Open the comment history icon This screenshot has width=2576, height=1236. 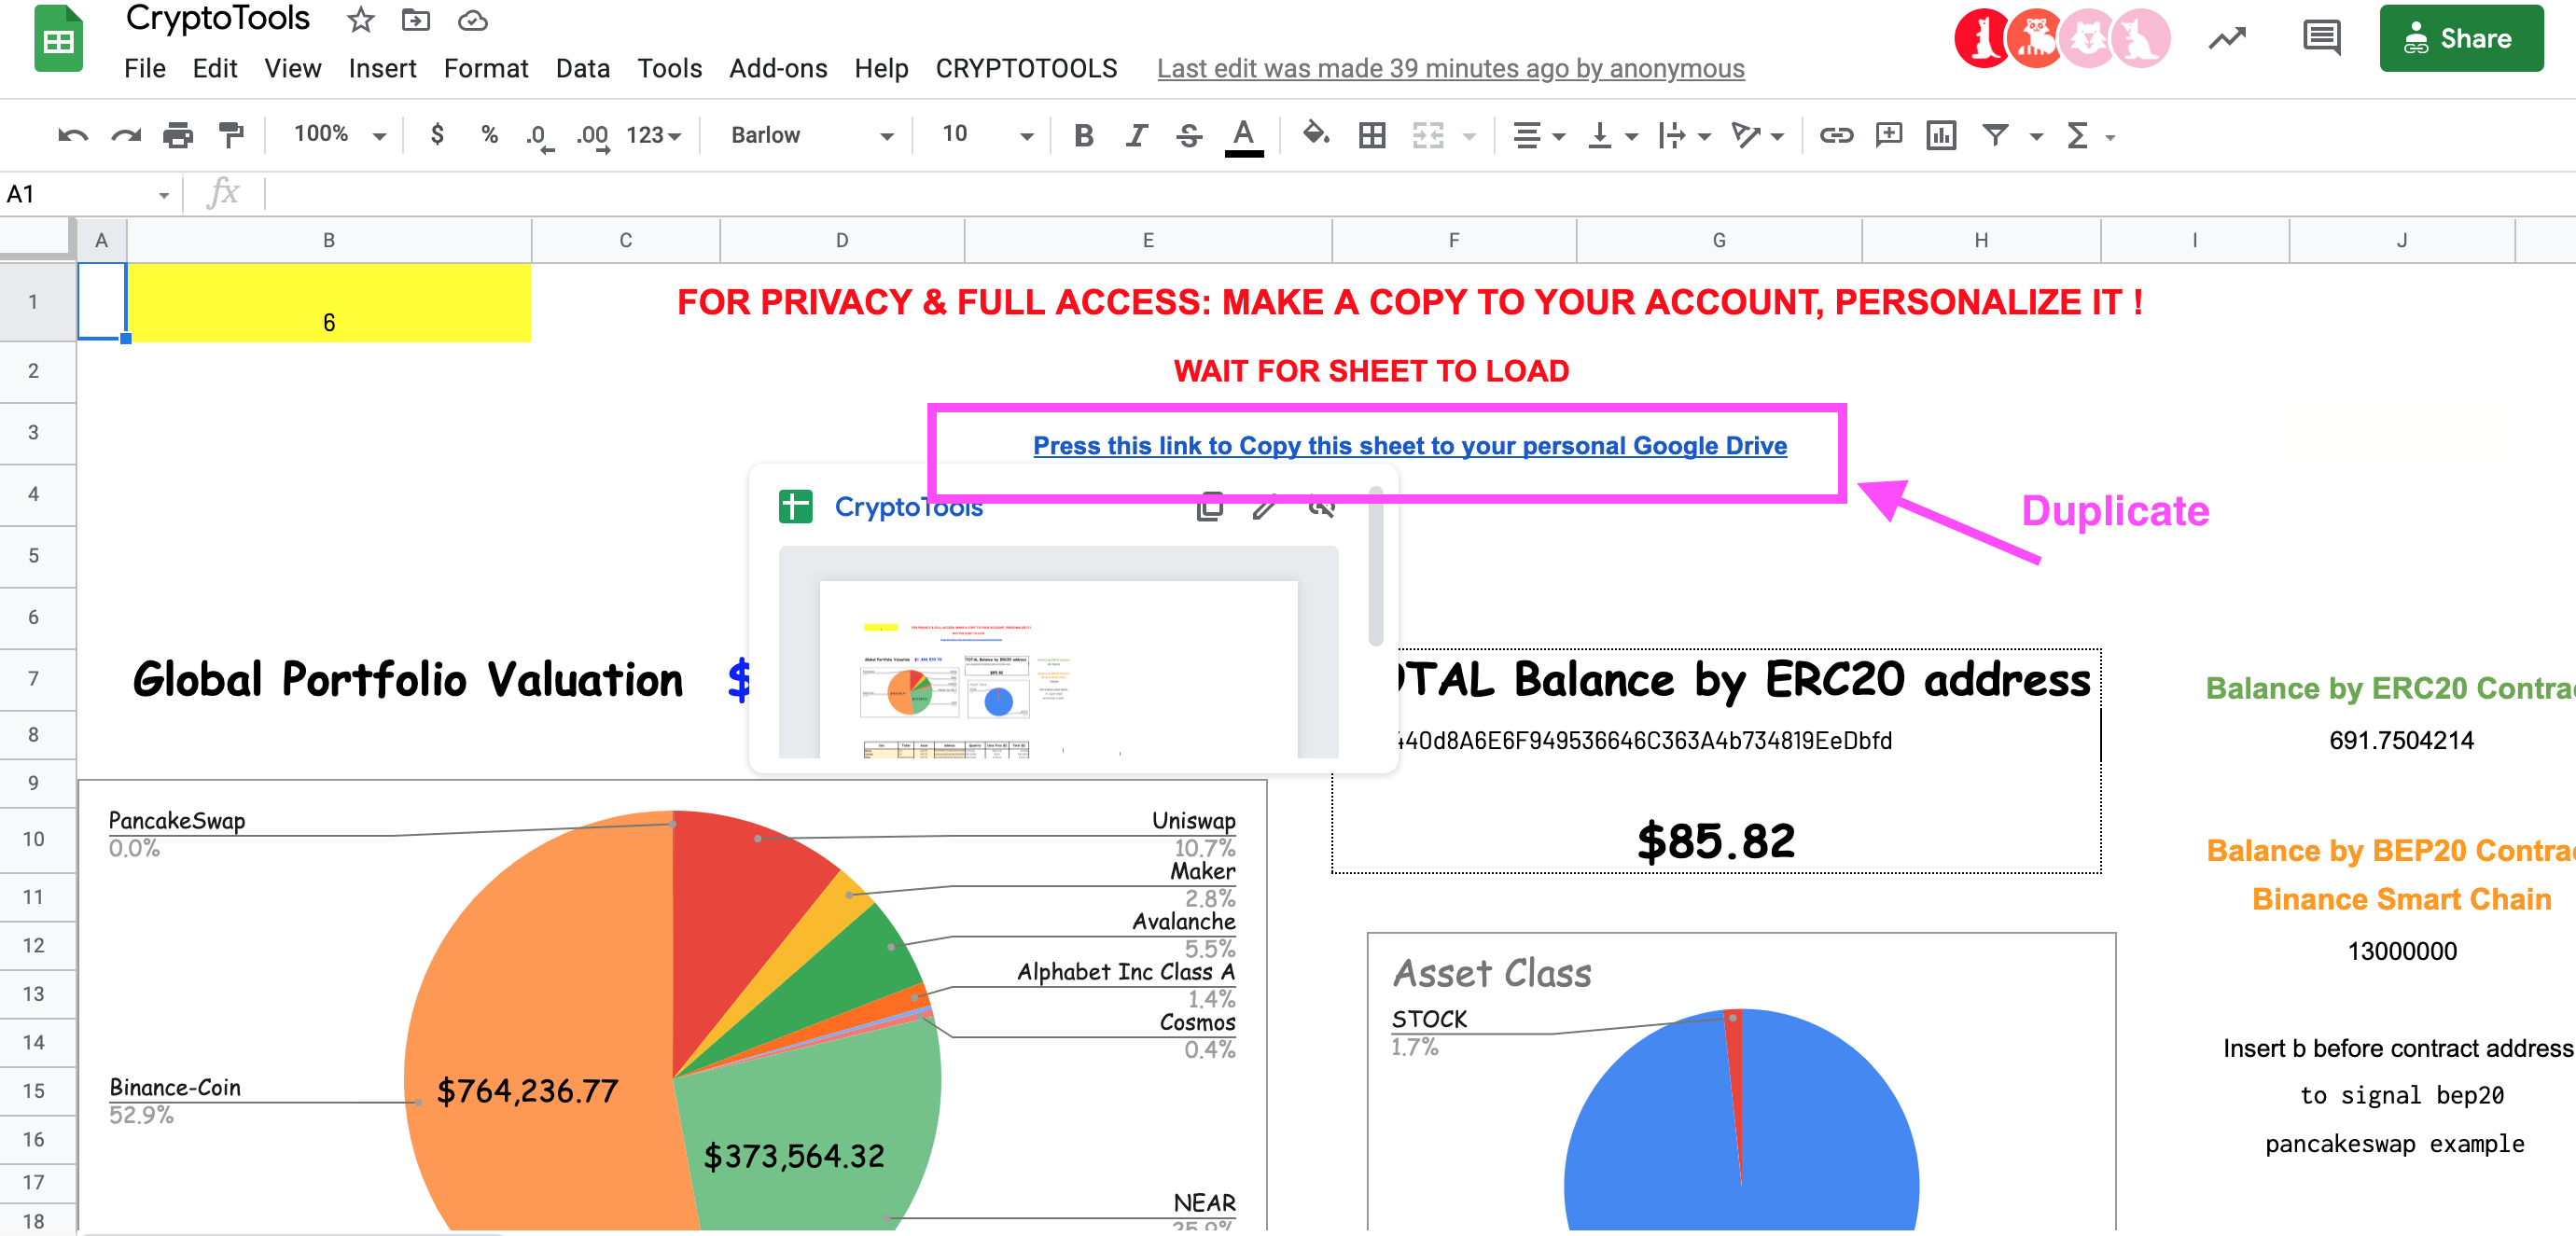(2321, 38)
